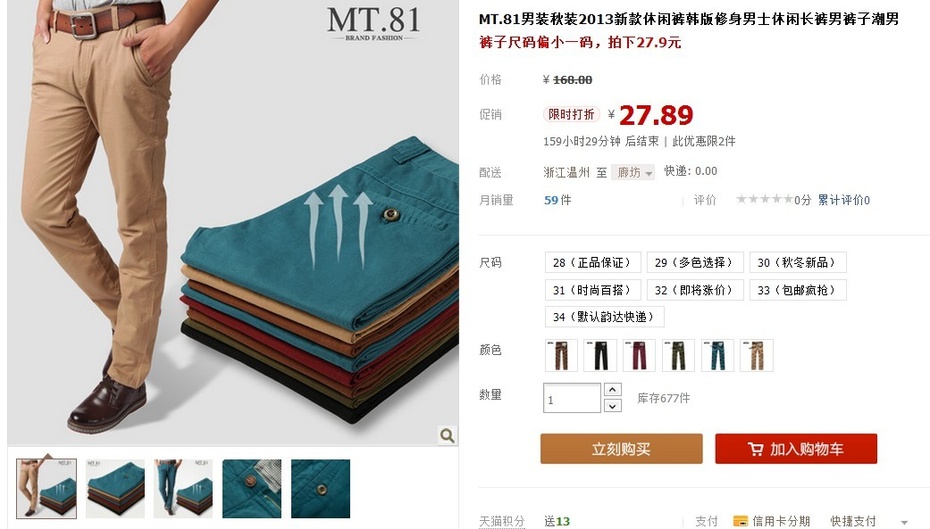
Task: Click the magnifier zoom icon on product image
Action: pyautogui.click(x=447, y=436)
